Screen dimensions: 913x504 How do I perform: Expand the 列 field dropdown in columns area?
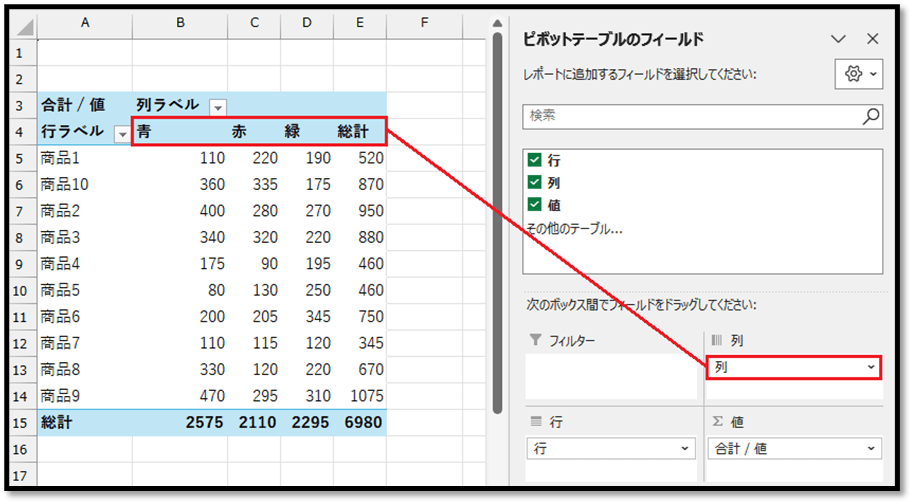tap(871, 368)
